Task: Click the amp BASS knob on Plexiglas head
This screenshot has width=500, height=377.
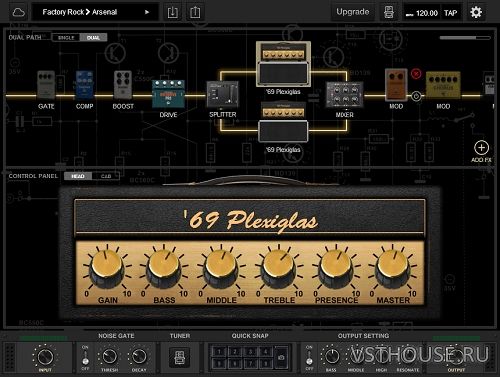Action: (x=164, y=269)
